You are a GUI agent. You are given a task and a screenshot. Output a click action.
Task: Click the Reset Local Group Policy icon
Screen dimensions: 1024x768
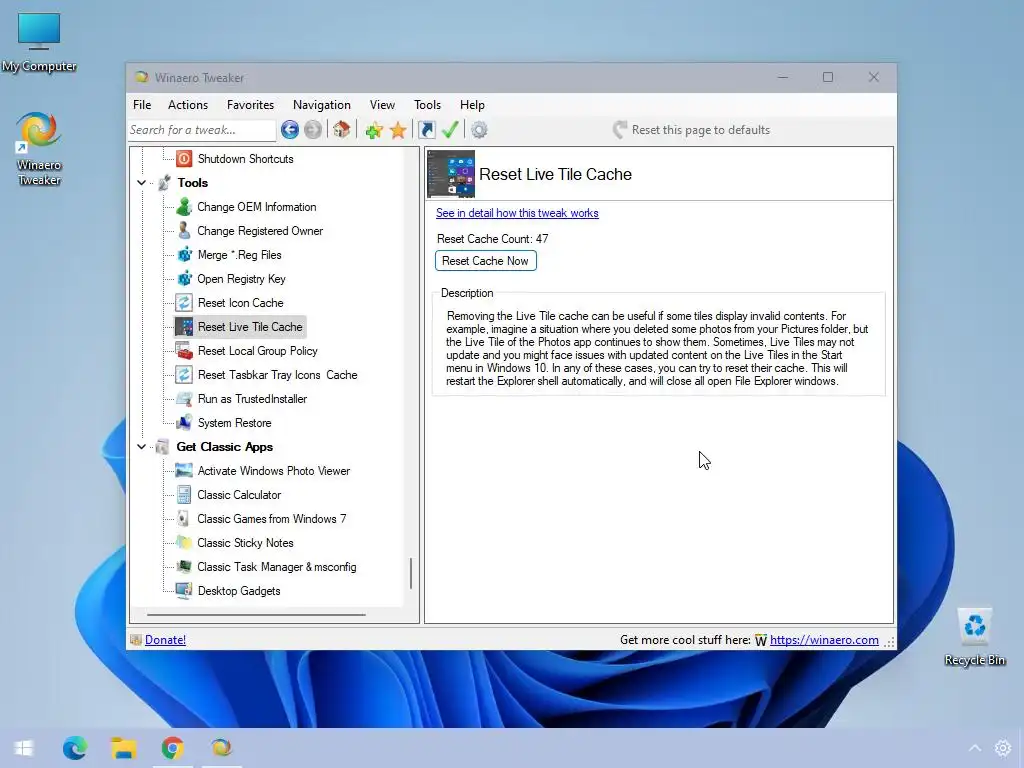(184, 351)
